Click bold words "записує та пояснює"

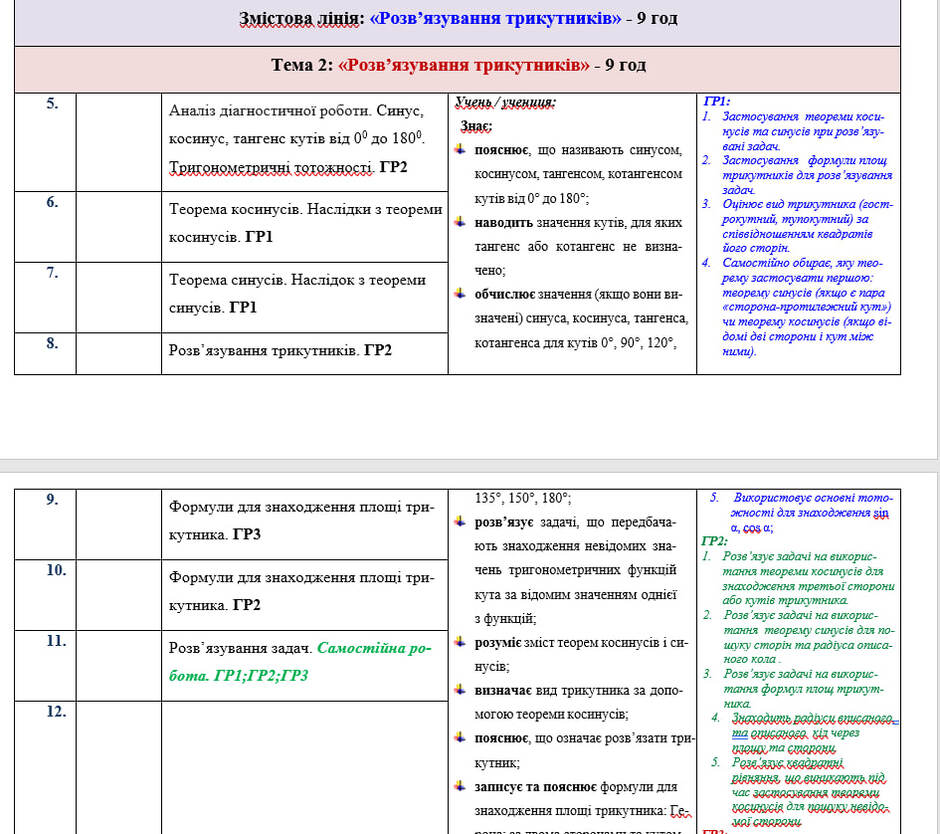[535, 787]
